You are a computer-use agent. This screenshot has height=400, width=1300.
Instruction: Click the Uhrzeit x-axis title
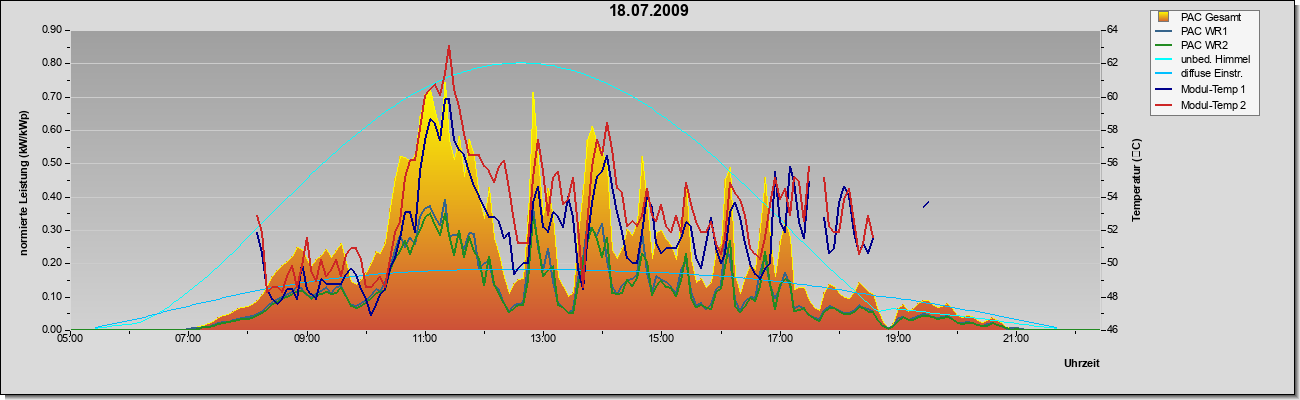1081,364
